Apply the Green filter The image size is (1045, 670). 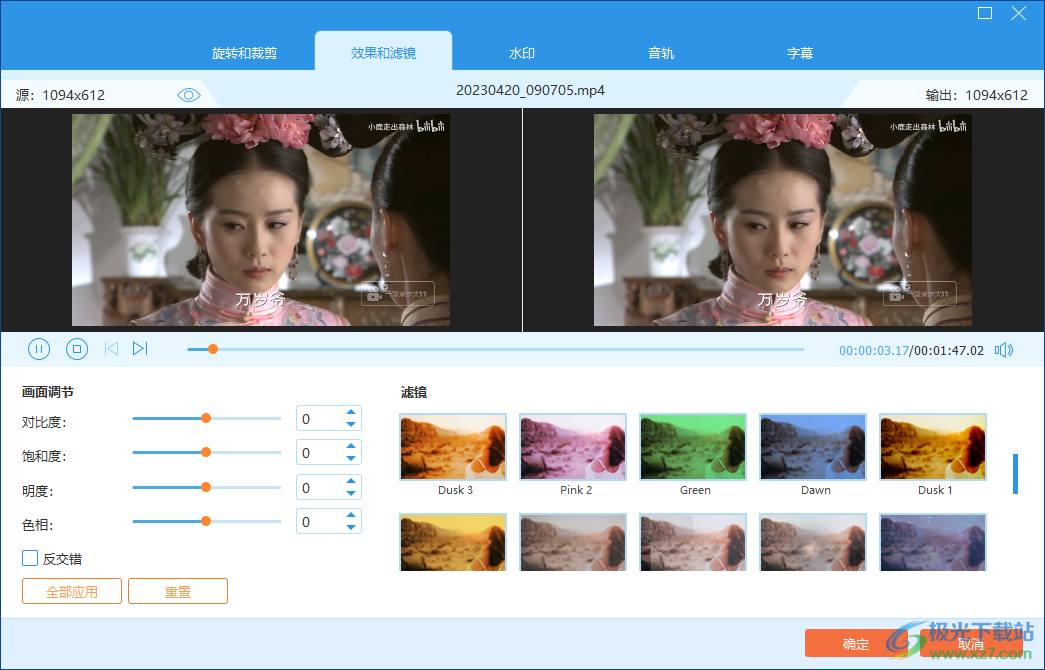(693, 447)
